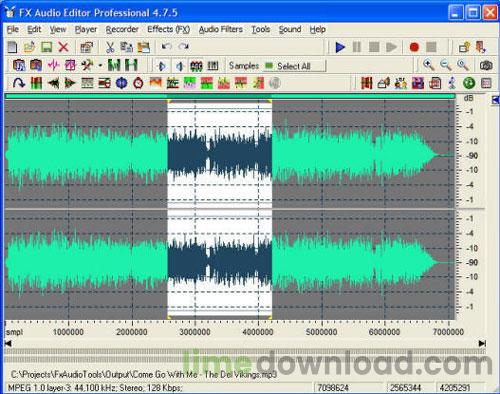Click the 3000000 mark on the sample ruler
The image size is (500, 394).
tap(195, 332)
